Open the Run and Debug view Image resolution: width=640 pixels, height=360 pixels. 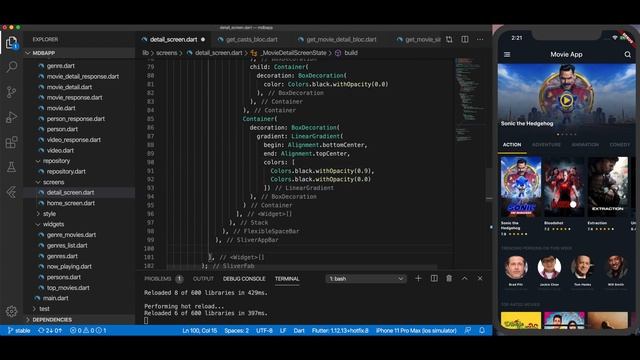11,118
